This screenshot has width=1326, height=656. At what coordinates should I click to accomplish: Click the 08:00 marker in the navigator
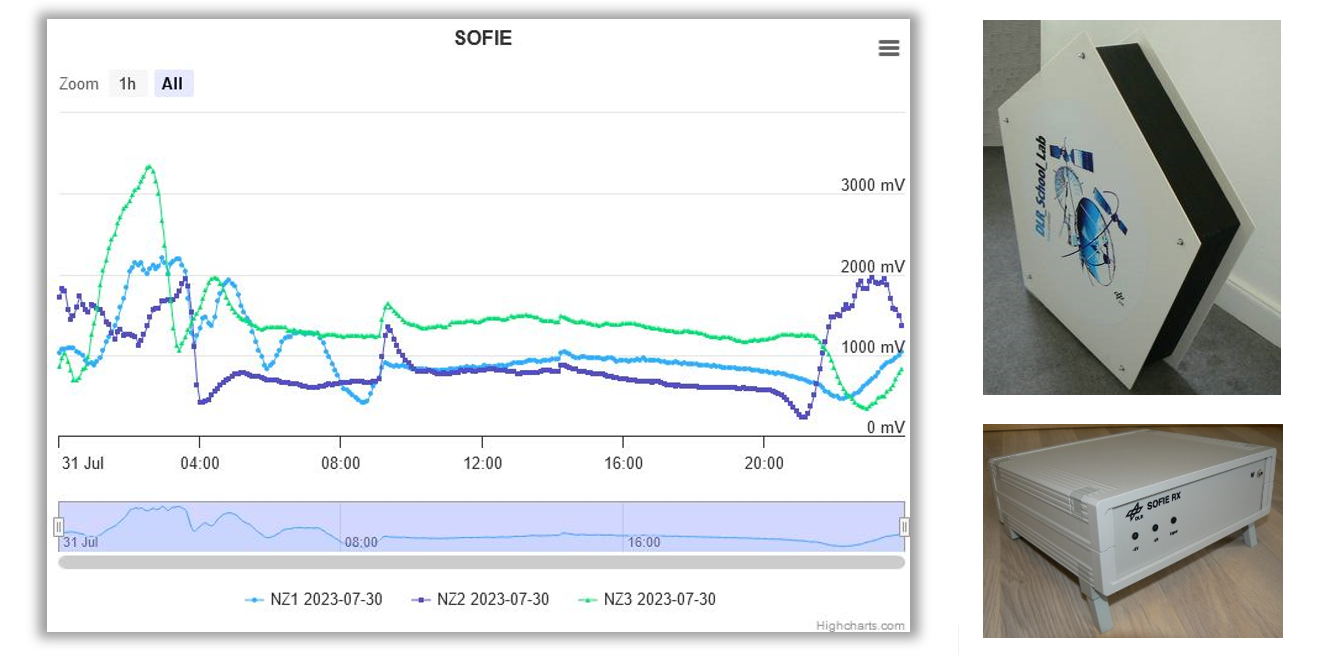click(361, 543)
